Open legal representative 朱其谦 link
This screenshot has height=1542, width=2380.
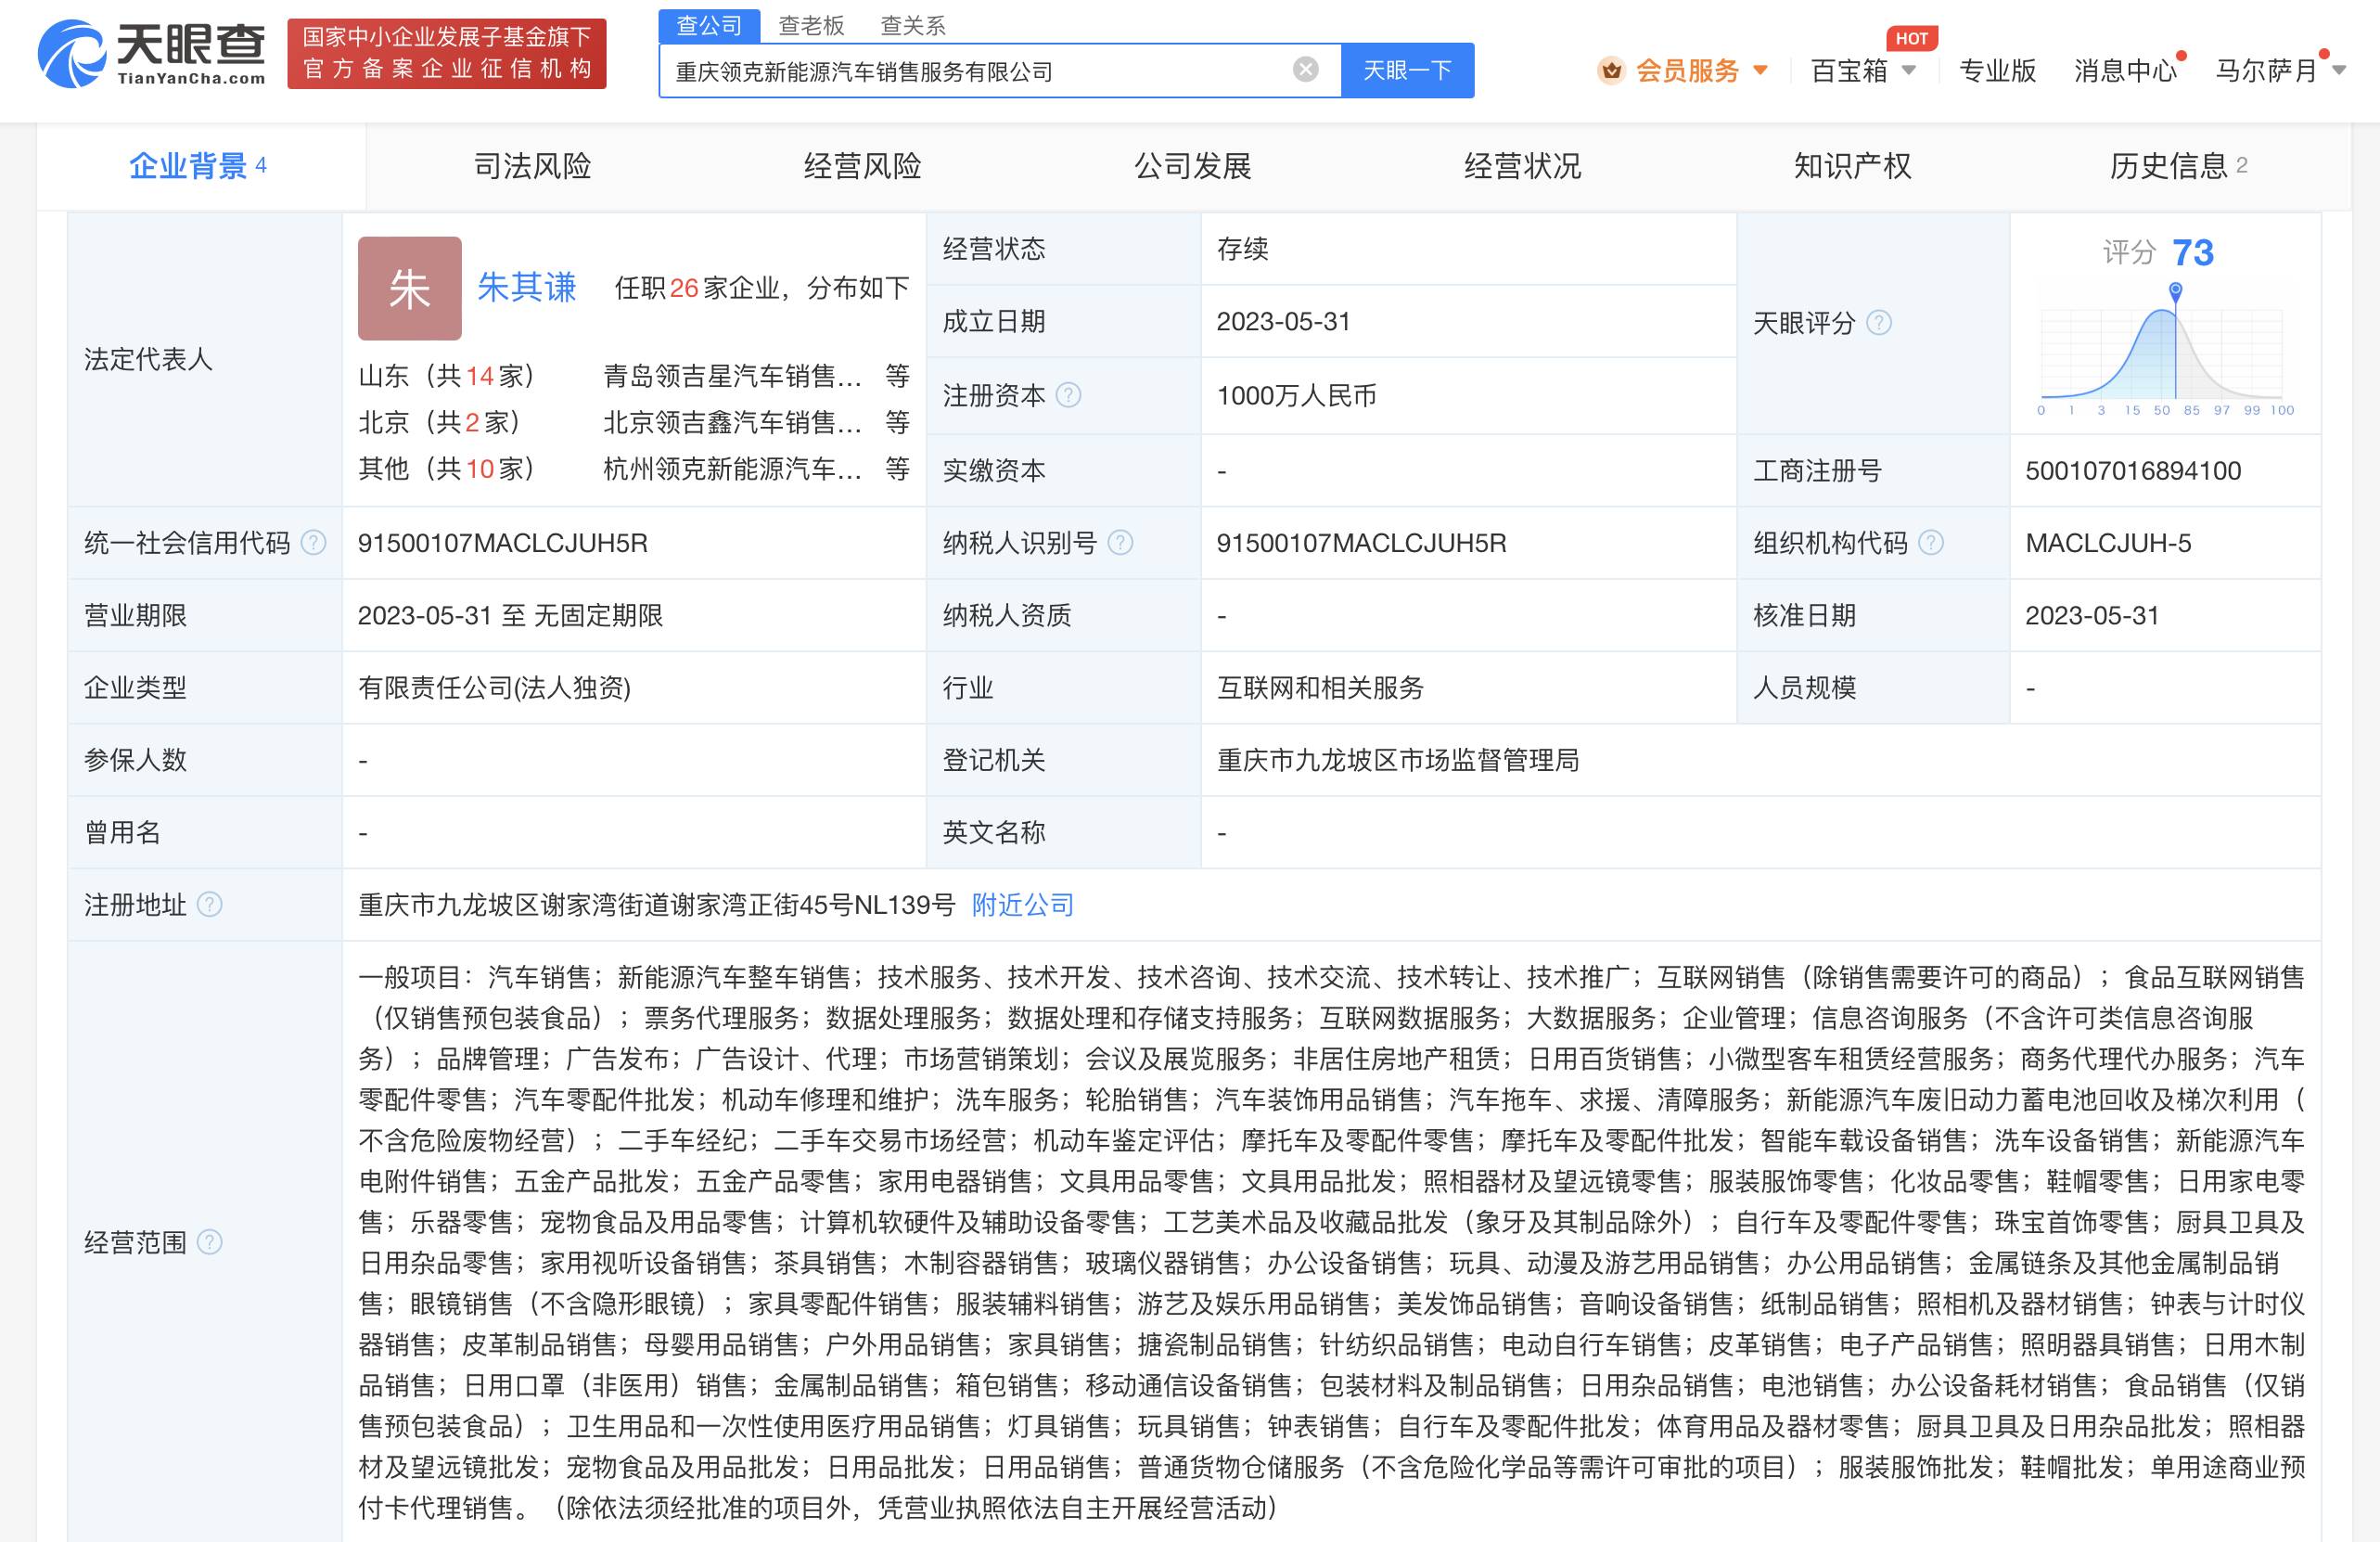[x=526, y=288]
